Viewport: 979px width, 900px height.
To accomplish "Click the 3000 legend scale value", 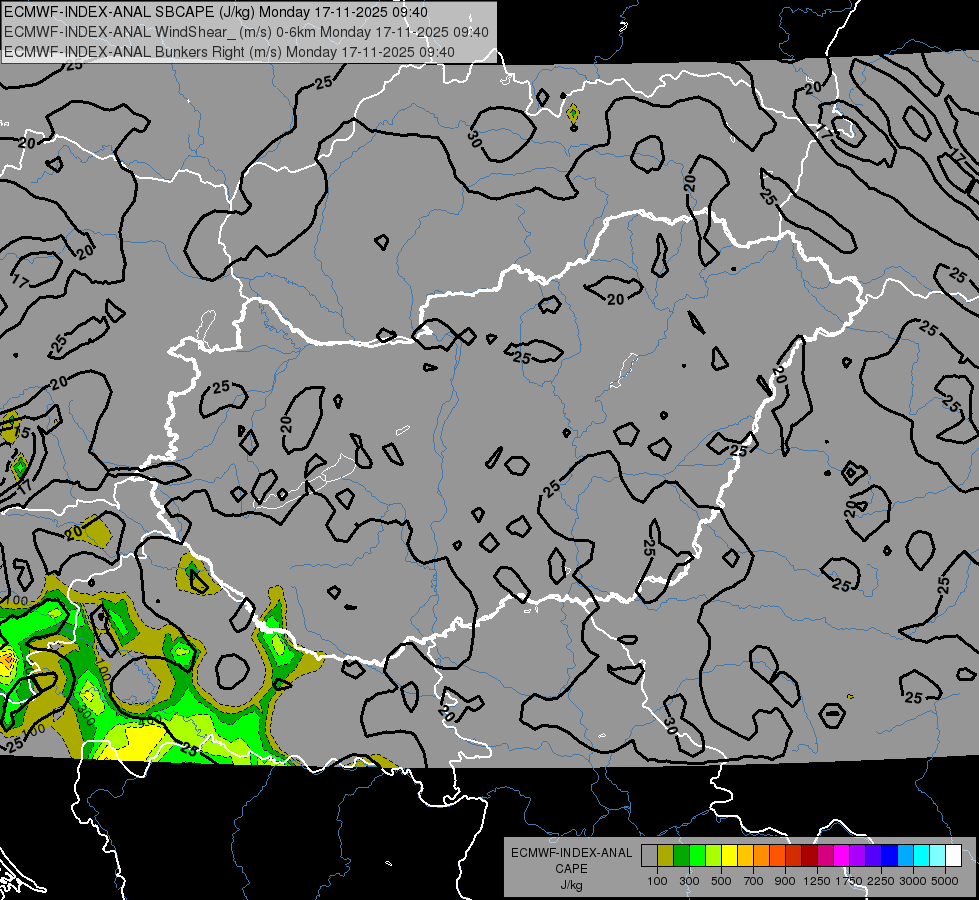I will click(913, 881).
